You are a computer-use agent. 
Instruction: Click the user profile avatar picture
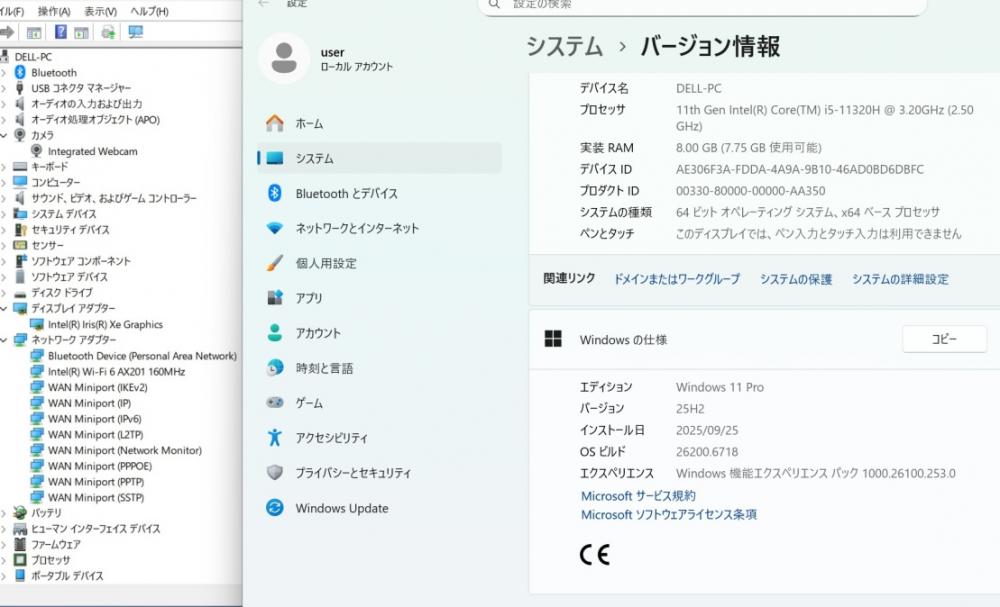pos(284,58)
